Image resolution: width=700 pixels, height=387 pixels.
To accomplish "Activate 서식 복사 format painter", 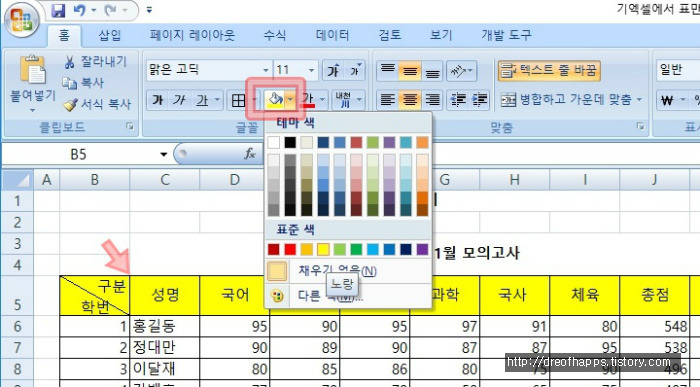I will point(96,104).
